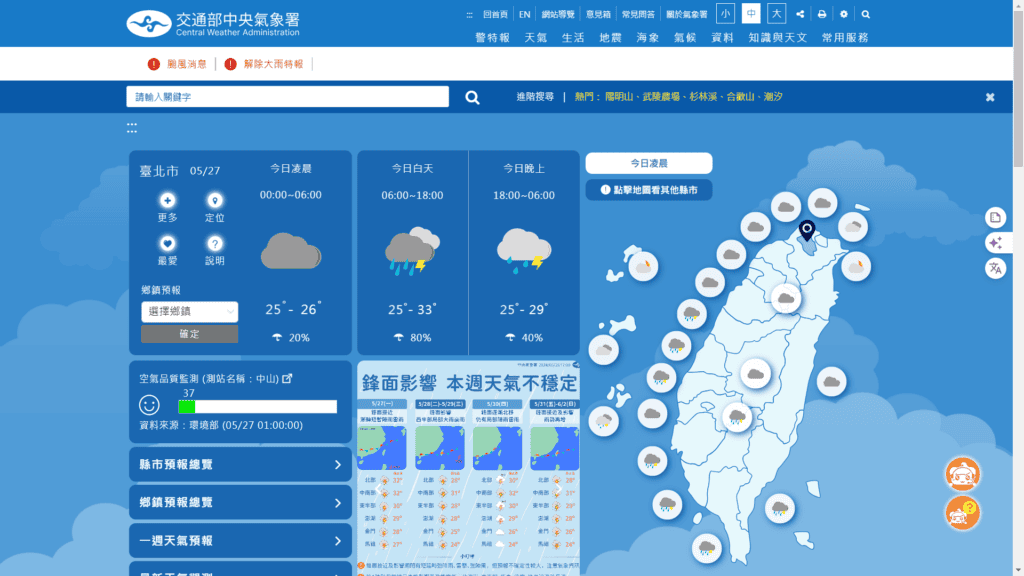Open 網站導覽 link
Image resolution: width=1024 pixels, height=576 pixels.
click(558, 14)
